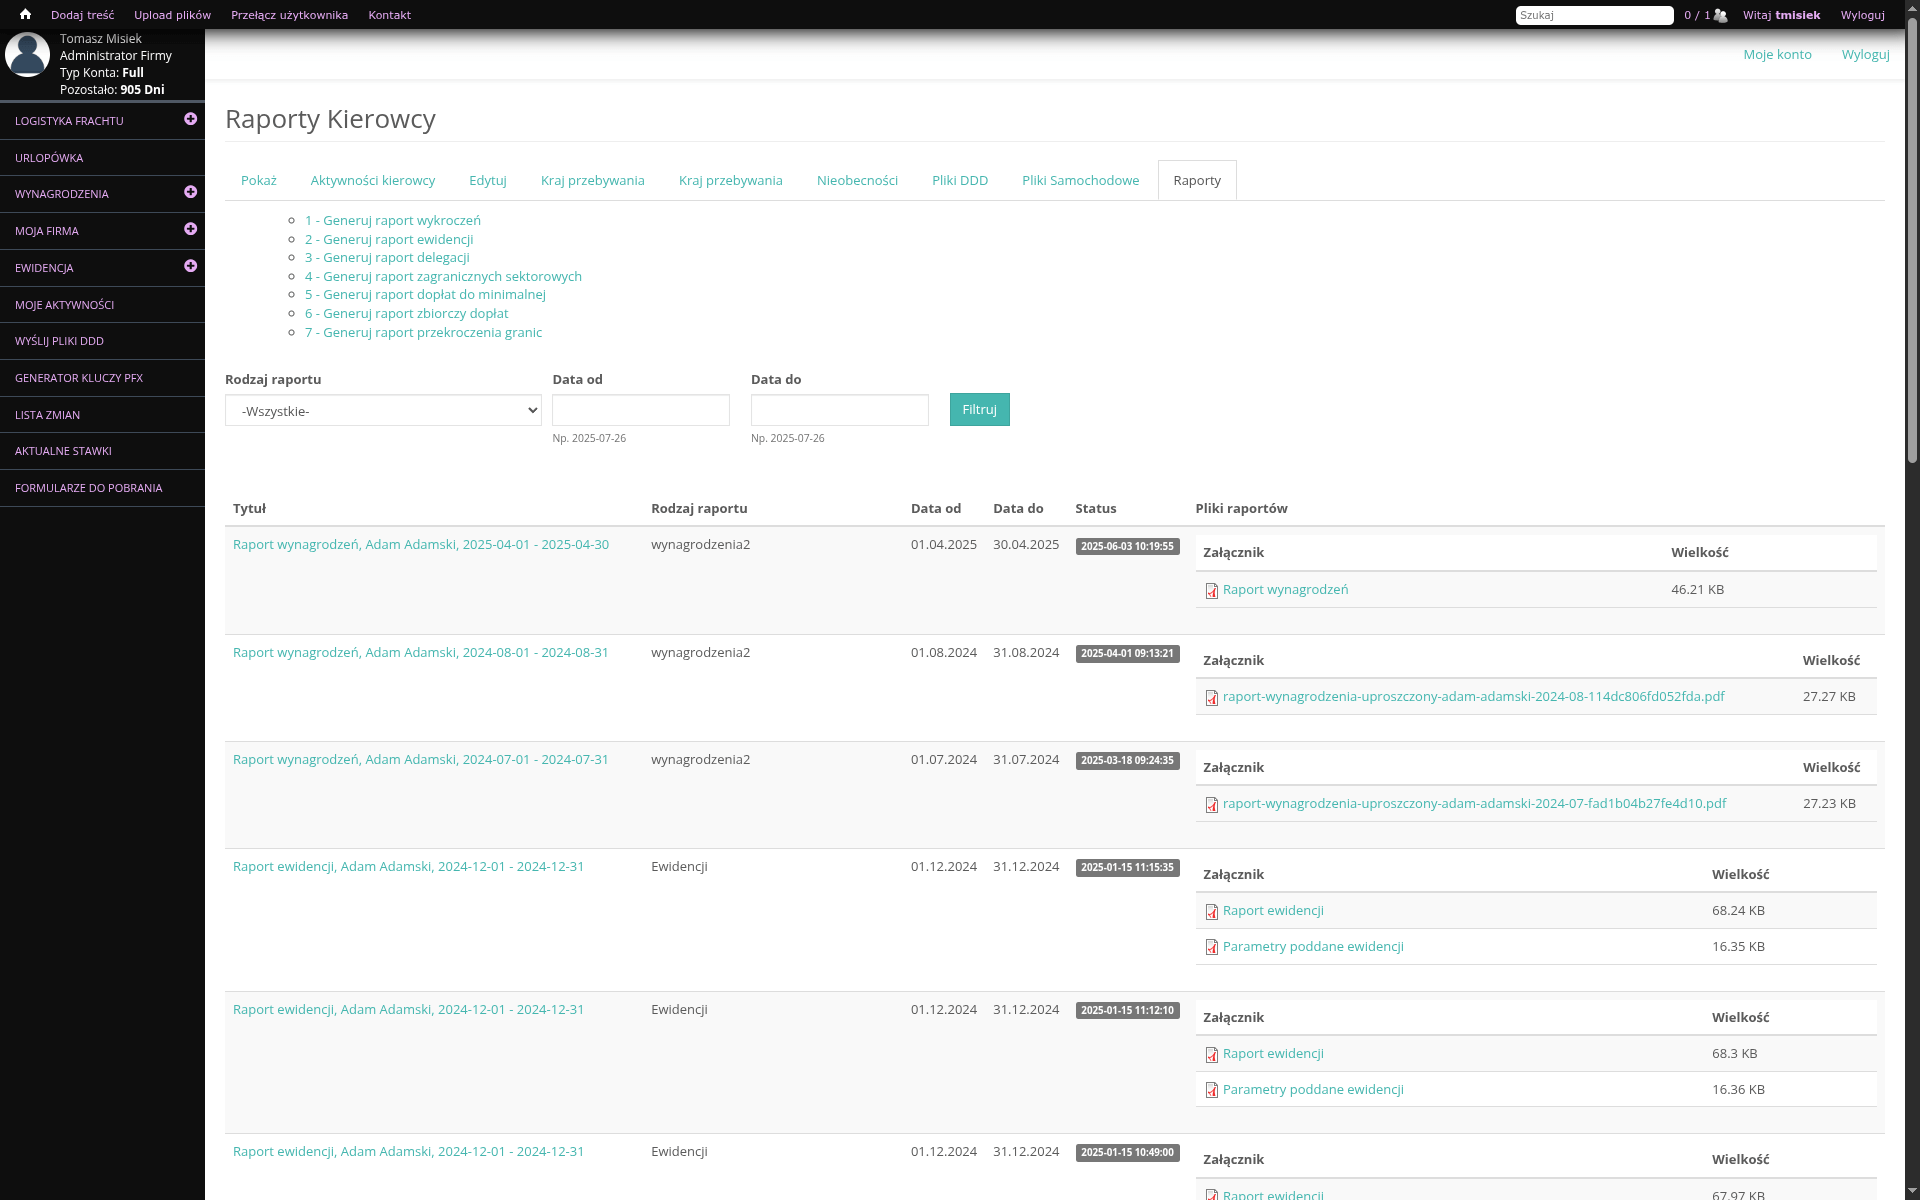Click into the Data od field
The image size is (1920, 1200).
pyautogui.click(x=640, y=410)
